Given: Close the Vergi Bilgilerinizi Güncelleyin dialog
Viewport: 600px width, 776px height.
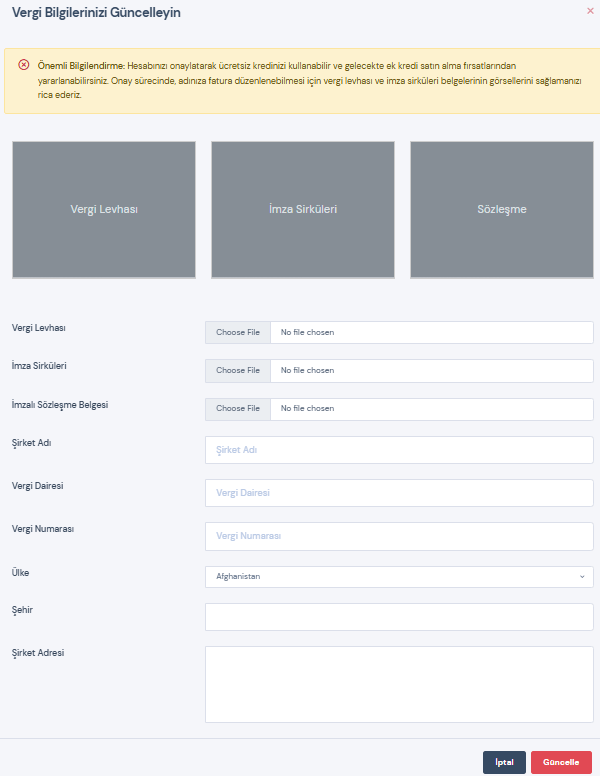Looking at the screenshot, I should point(589,10).
